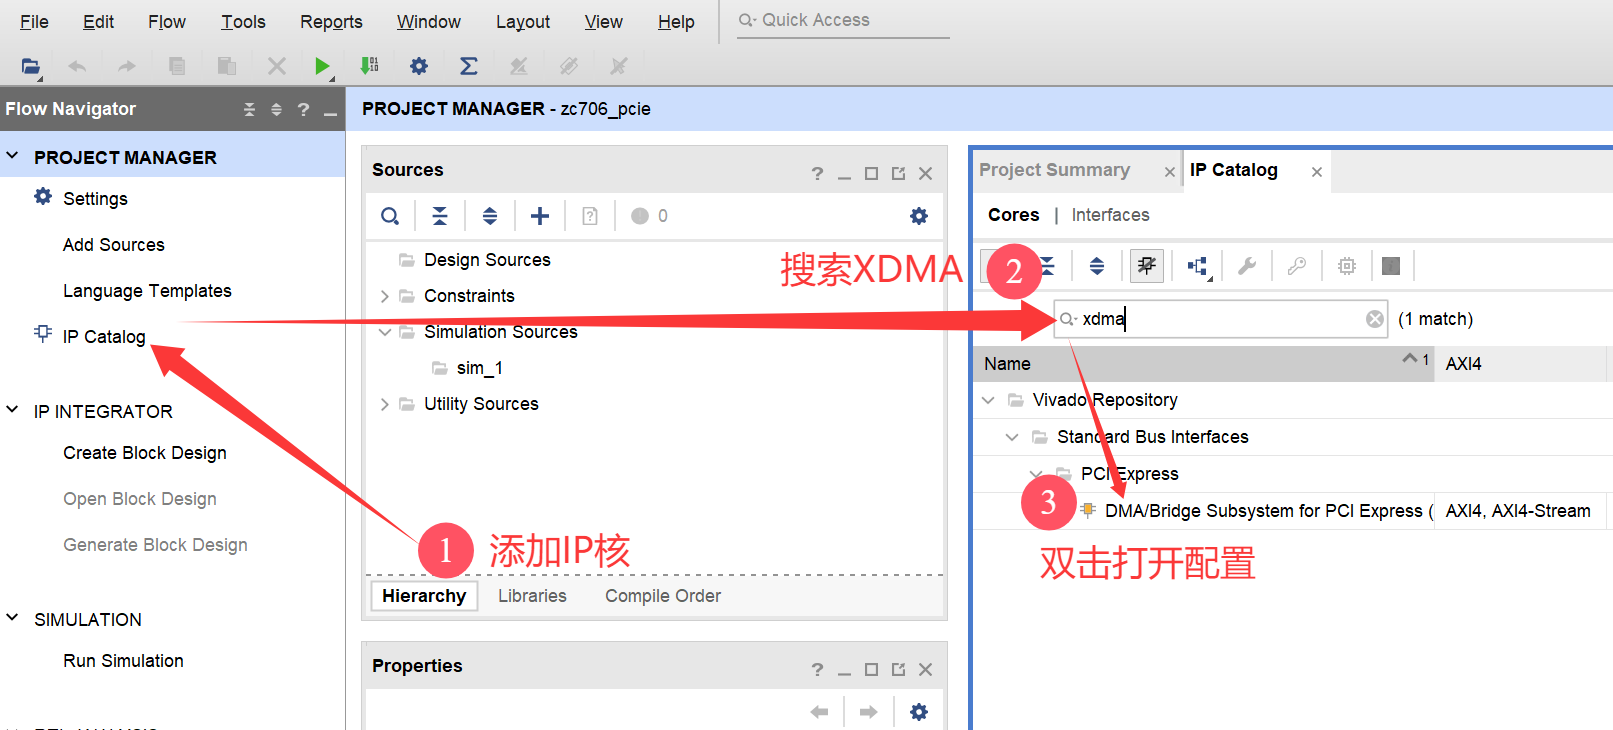Toggle Hide Incompatible IP filter in IP Catalog
Screen dimensions: 1613x730
(1147, 266)
